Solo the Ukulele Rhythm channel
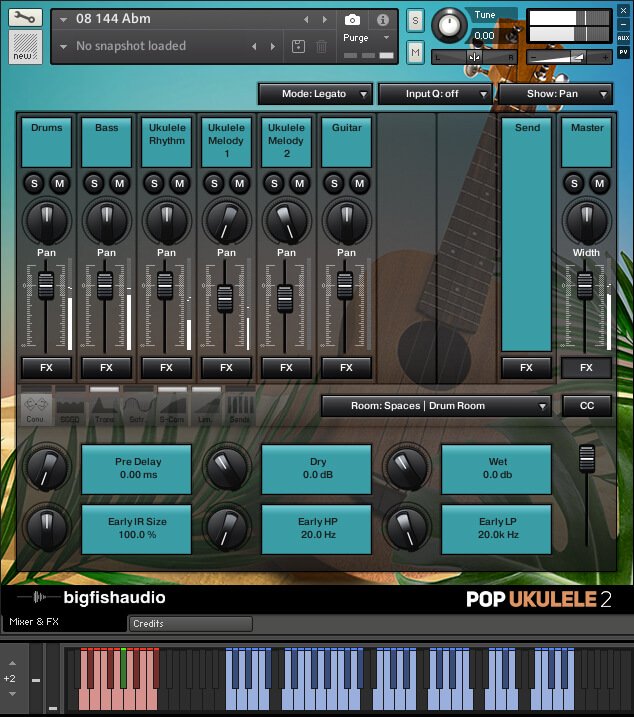 pyautogui.click(x=154, y=184)
